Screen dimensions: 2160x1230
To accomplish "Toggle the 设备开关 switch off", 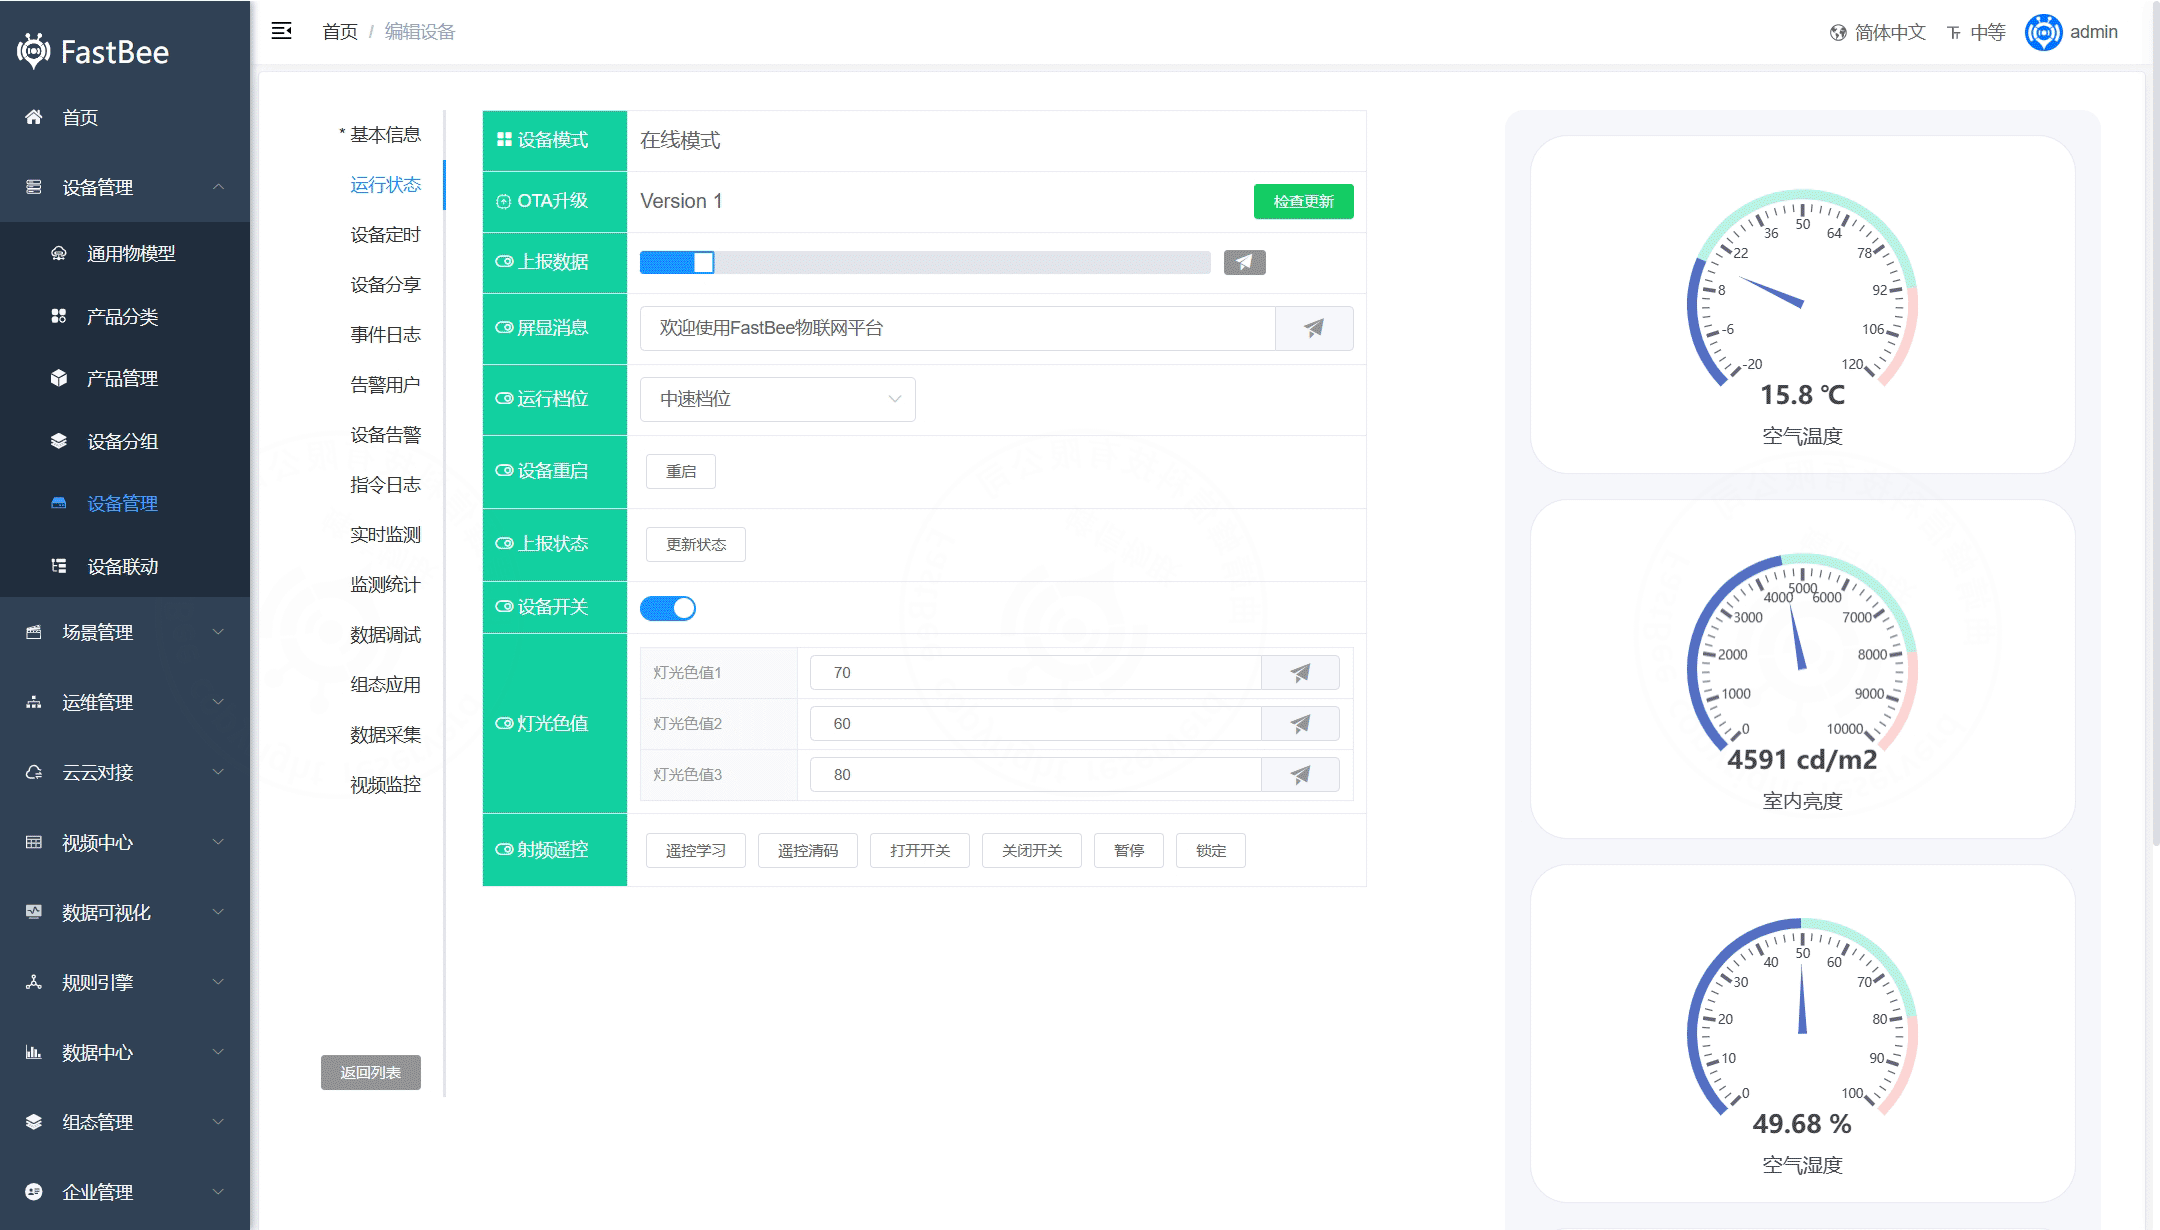I will coord(668,608).
